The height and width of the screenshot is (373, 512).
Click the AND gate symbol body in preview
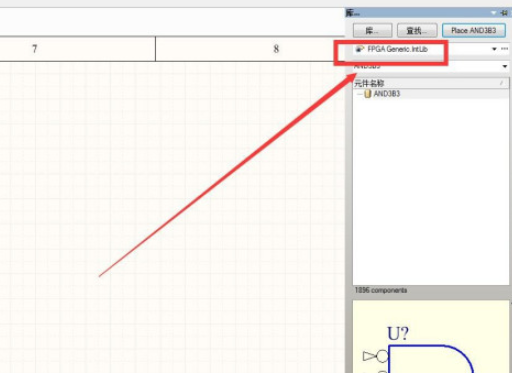[431, 359]
